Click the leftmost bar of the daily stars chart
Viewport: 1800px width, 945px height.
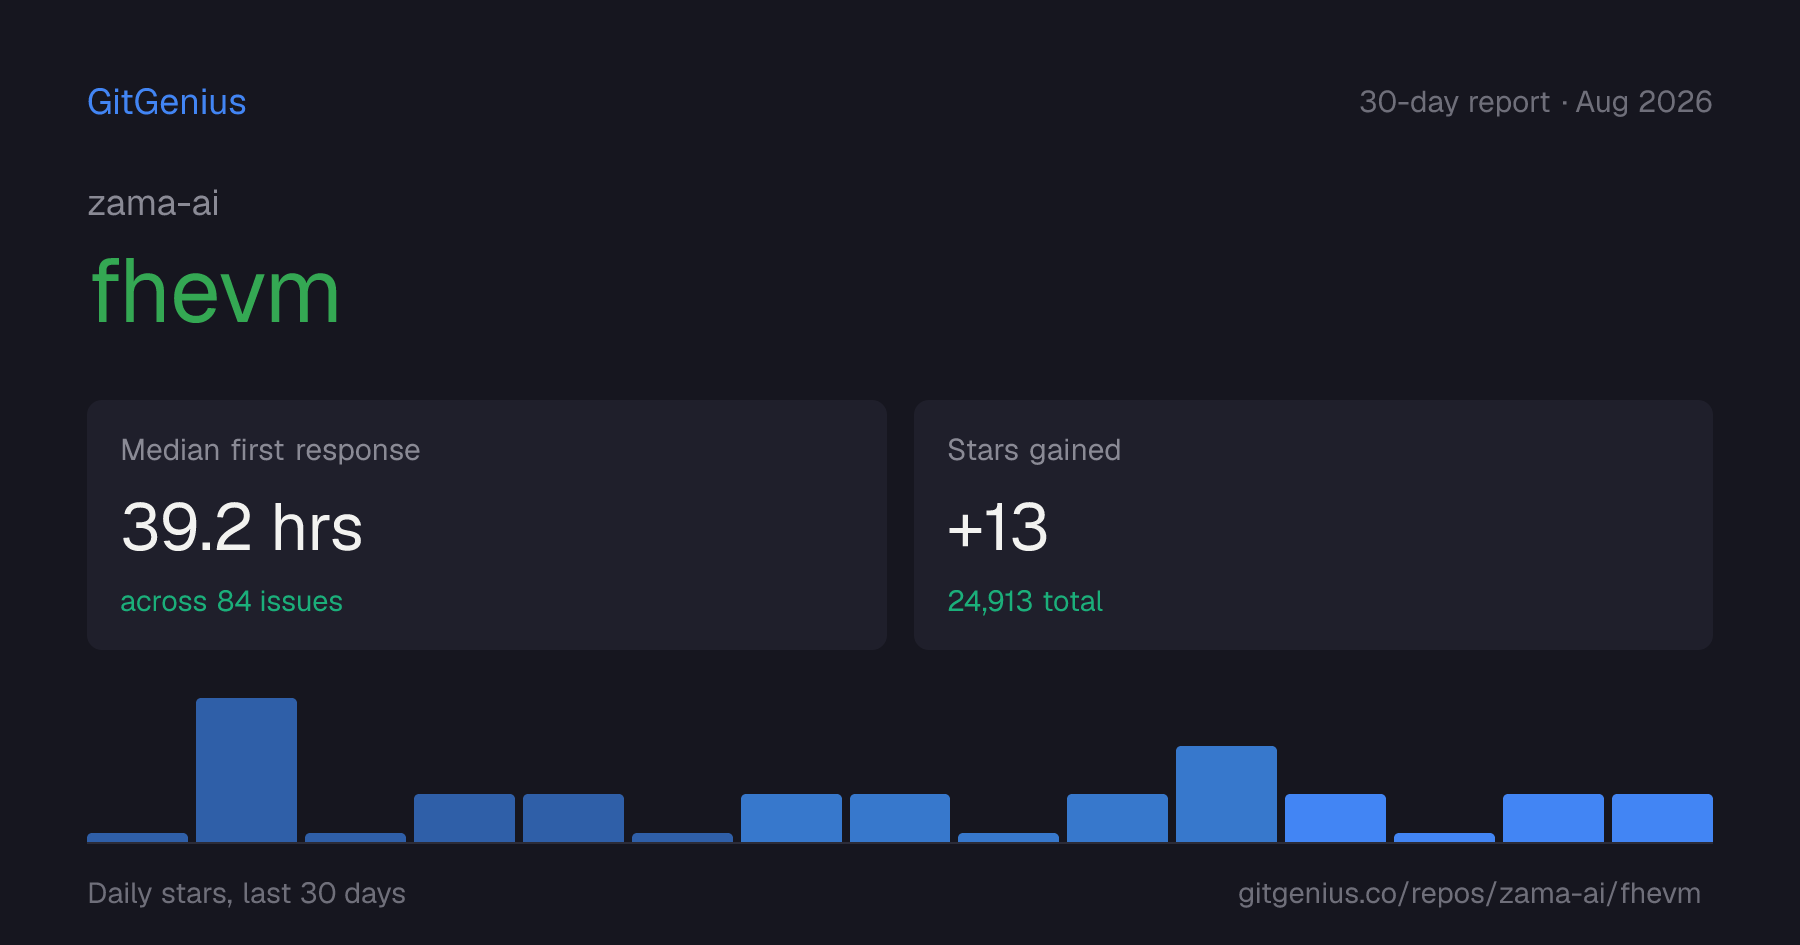pyautogui.click(x=137, y=837)
